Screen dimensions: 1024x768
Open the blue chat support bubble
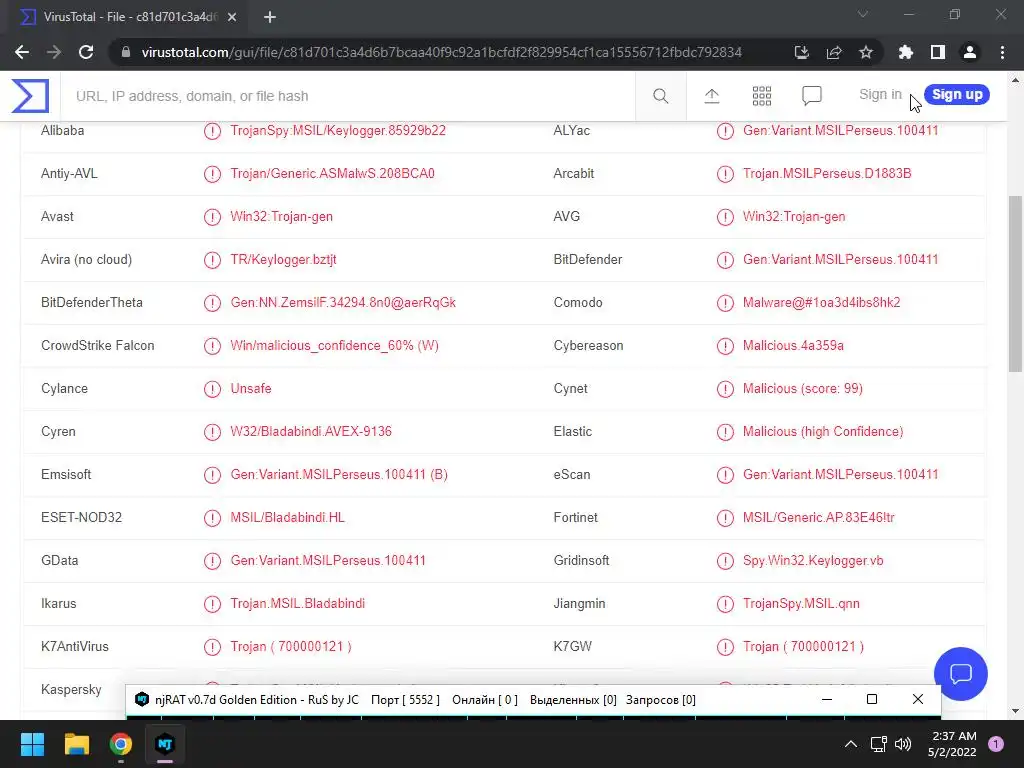[961, 673]
